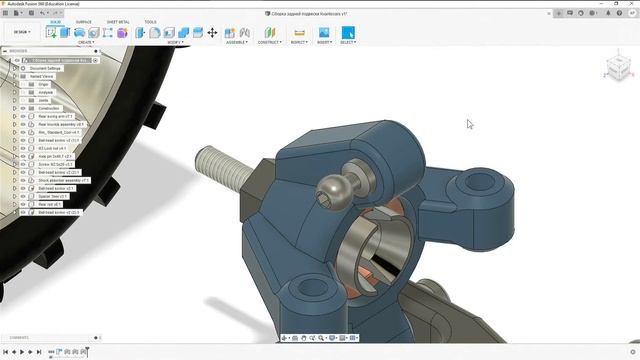The image size is (640, 360).
Task: Hide the Shock absorber assembly component
Action: [23, 180]
